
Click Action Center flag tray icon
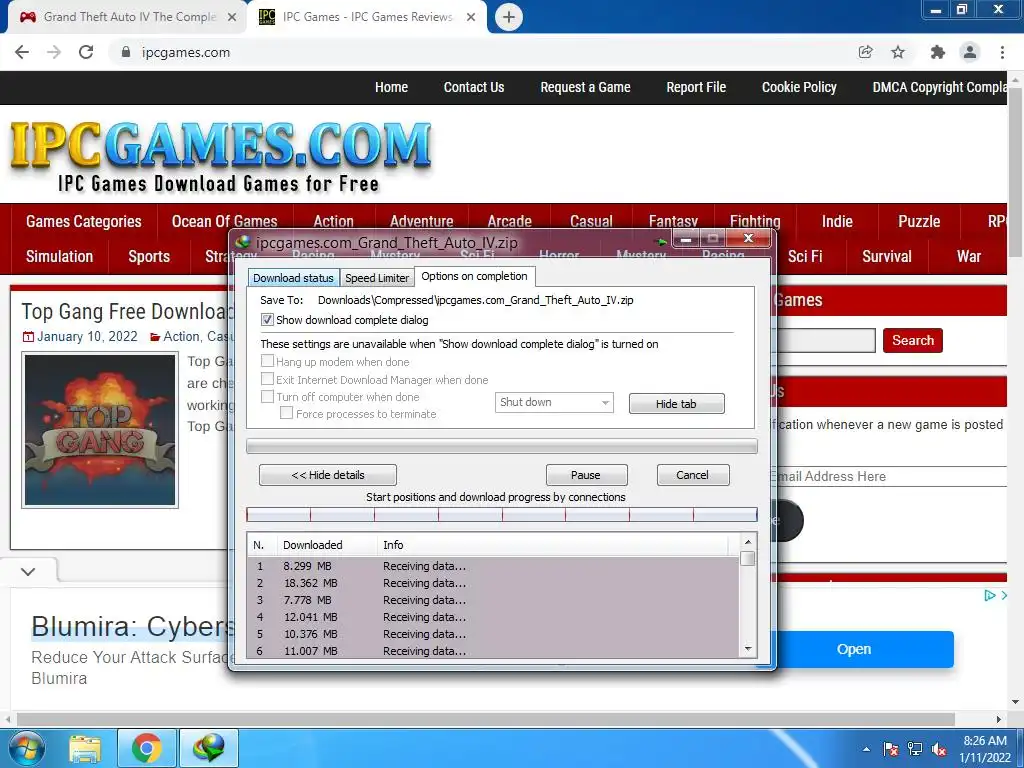pos(890,749)
